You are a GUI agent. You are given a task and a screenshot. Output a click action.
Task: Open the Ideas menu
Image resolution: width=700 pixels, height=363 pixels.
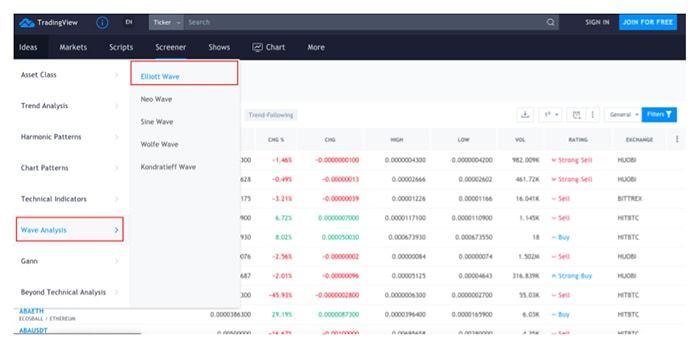(28, 47)
